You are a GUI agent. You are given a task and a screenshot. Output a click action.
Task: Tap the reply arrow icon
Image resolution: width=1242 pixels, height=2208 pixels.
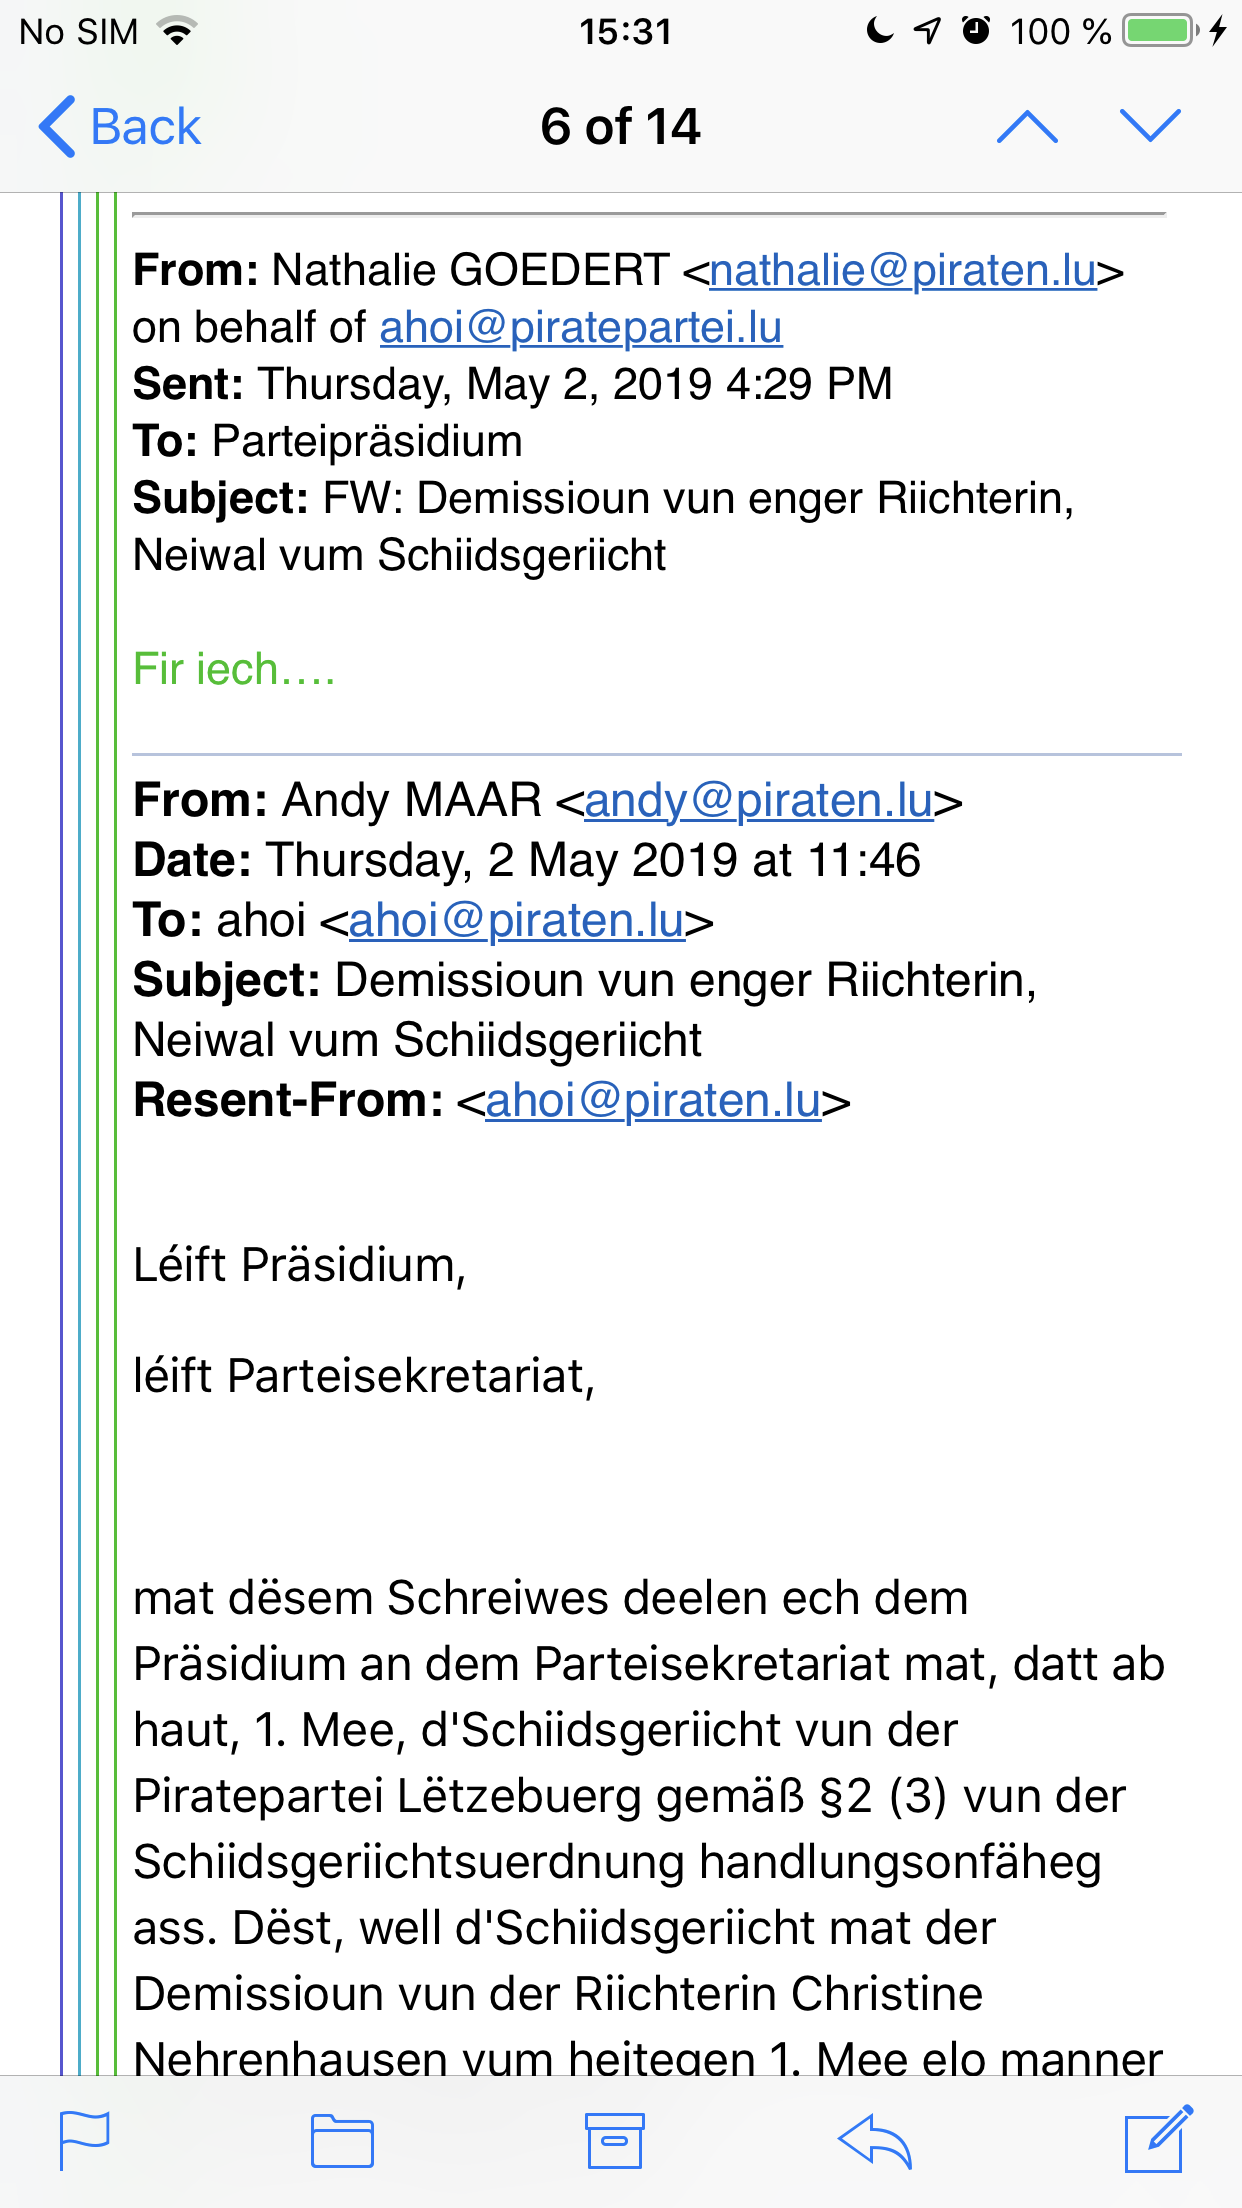pyautogui.click(x=875, y=2141)
